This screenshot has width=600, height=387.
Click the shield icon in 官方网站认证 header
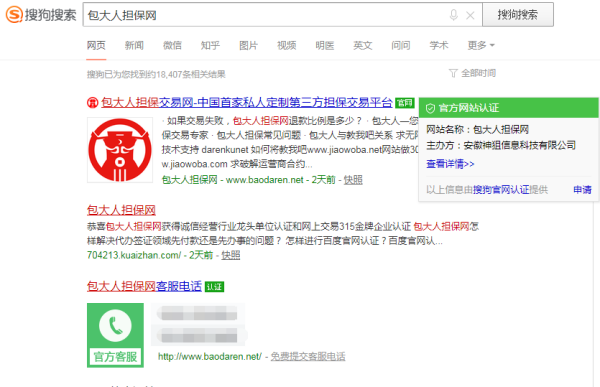coord(430,108)
